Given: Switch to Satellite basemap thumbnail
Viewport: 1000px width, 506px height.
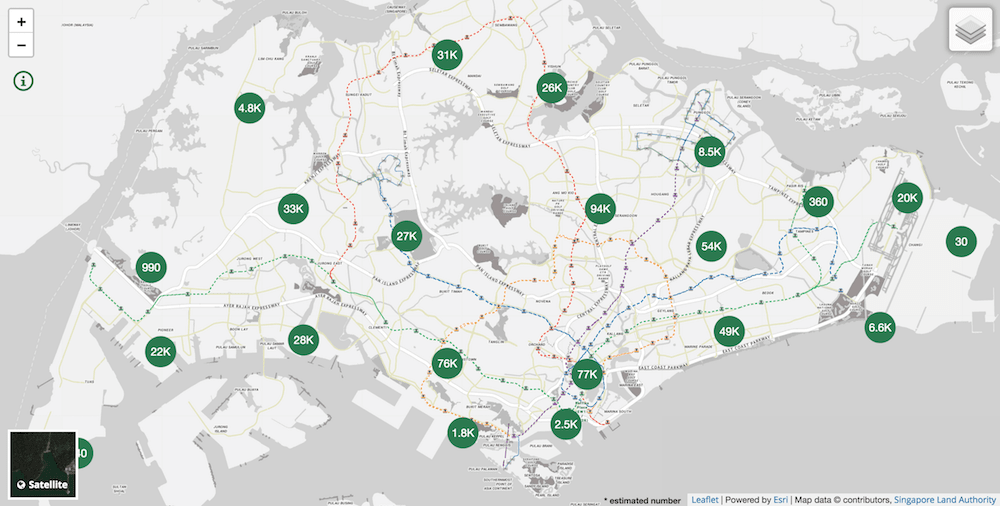Looking at the screenshot, I should click(x=42, y=464).
